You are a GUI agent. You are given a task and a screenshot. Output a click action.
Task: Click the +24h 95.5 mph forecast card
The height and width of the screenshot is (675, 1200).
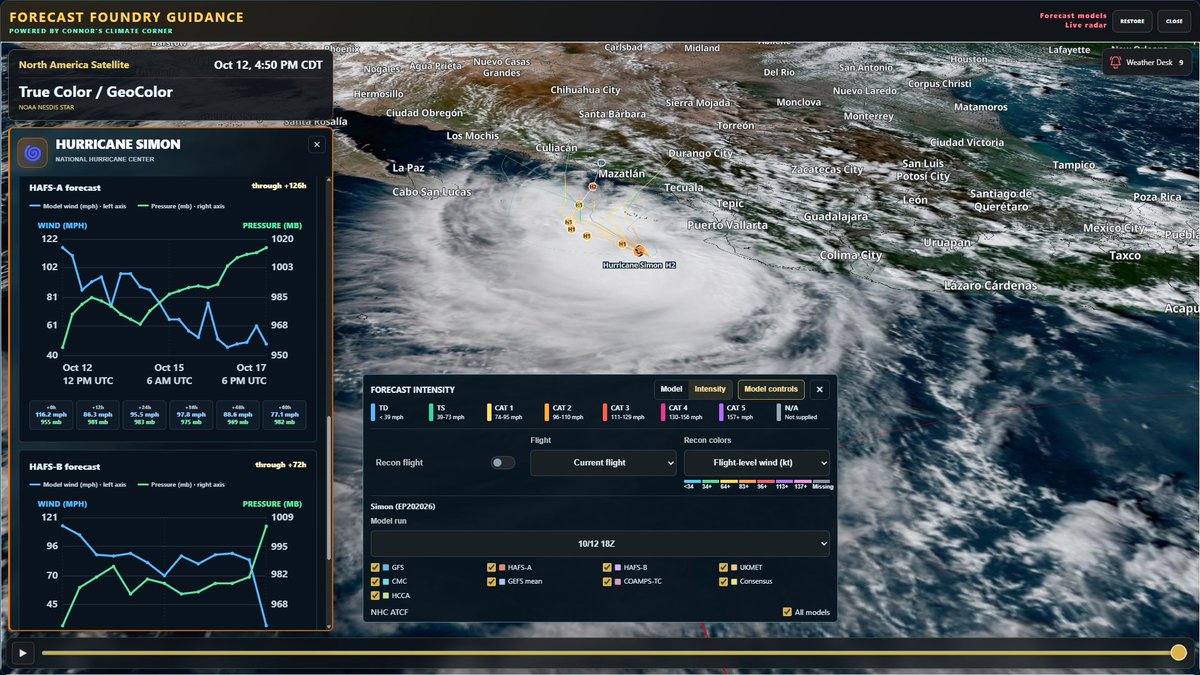(x=145, y=415)
